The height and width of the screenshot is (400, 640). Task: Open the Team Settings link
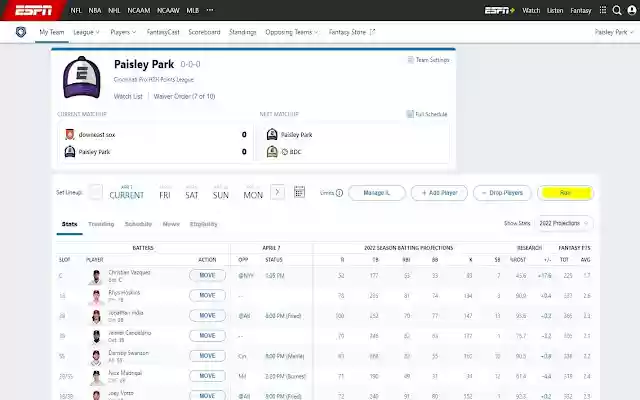[429, 60]
